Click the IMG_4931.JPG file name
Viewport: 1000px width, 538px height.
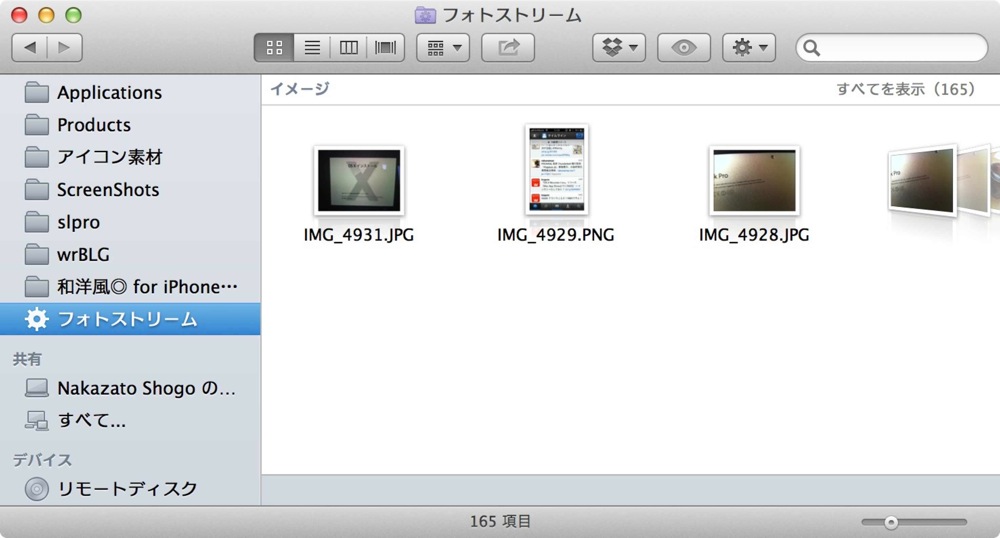[x=358, y=235]
